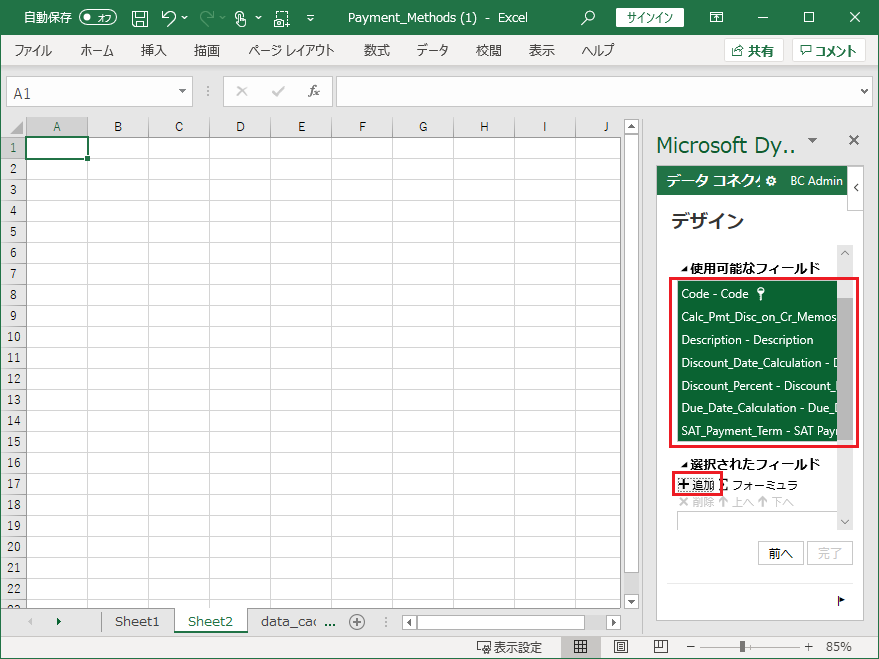Click inside the formula bar input

click(597, 91)
